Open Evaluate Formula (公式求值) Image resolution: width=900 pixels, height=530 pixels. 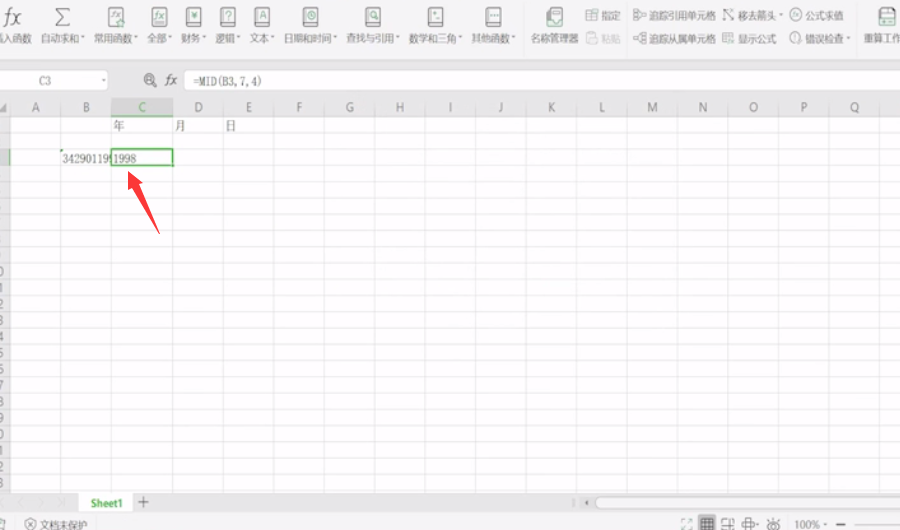816,16
